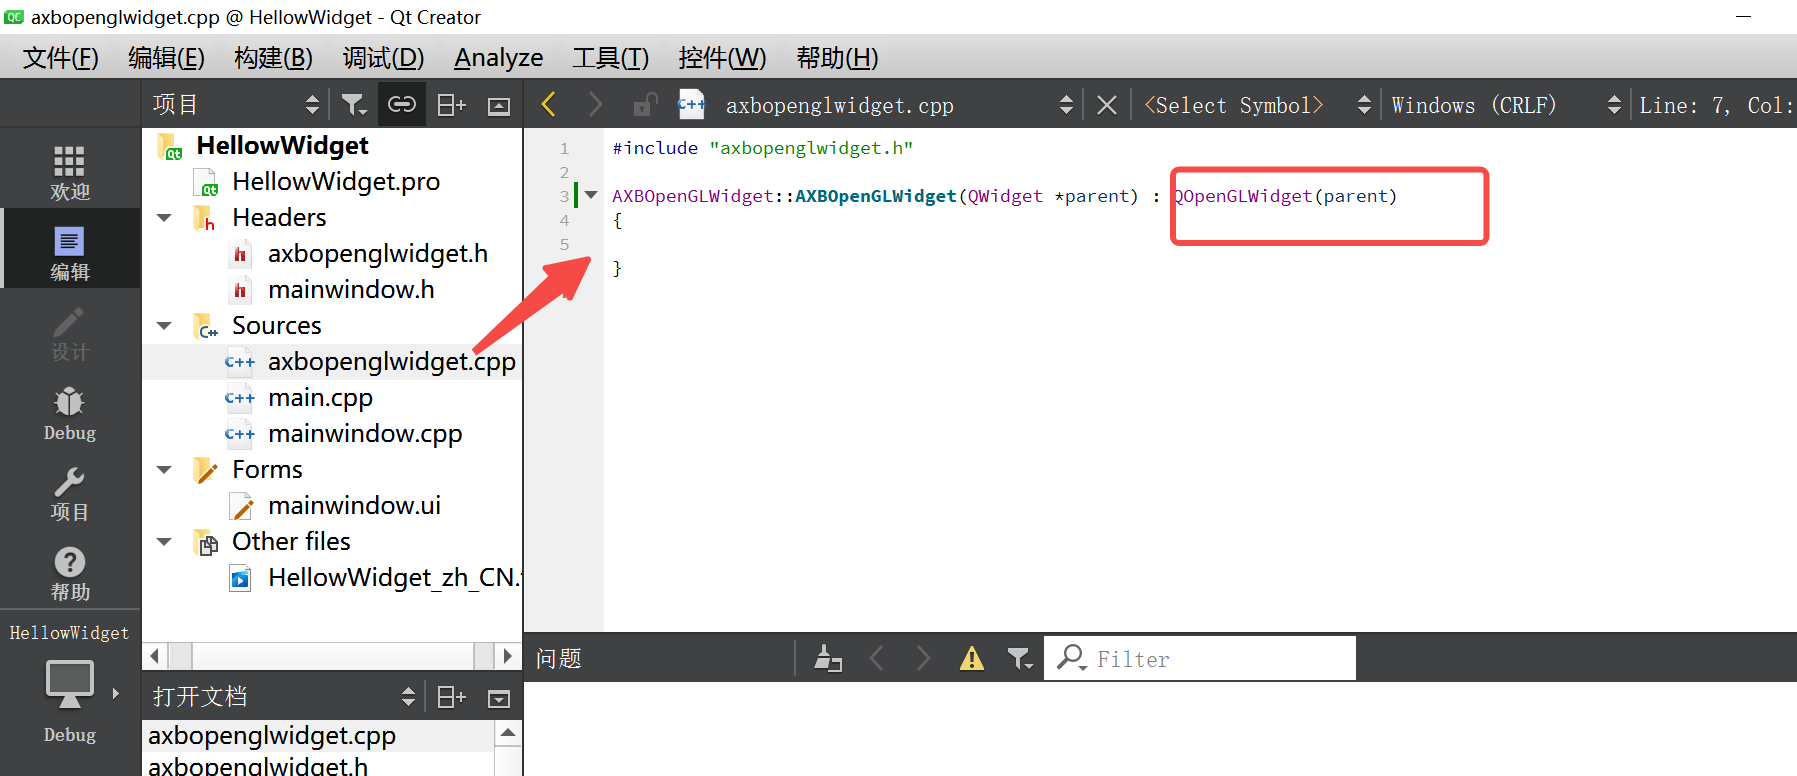Click the HellowWidget kit selector monitor icon
1797x776 pixels.
[70, 686]
